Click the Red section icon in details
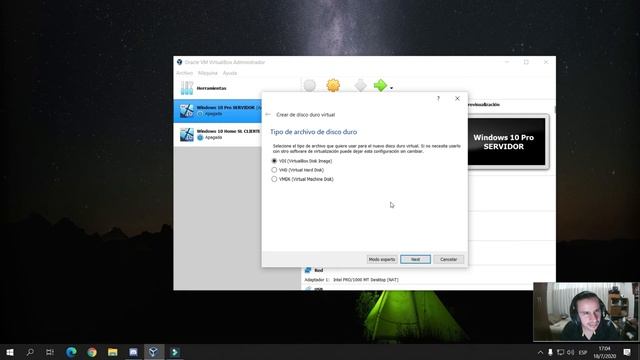640x360 pixels. (x=308, y=270)
